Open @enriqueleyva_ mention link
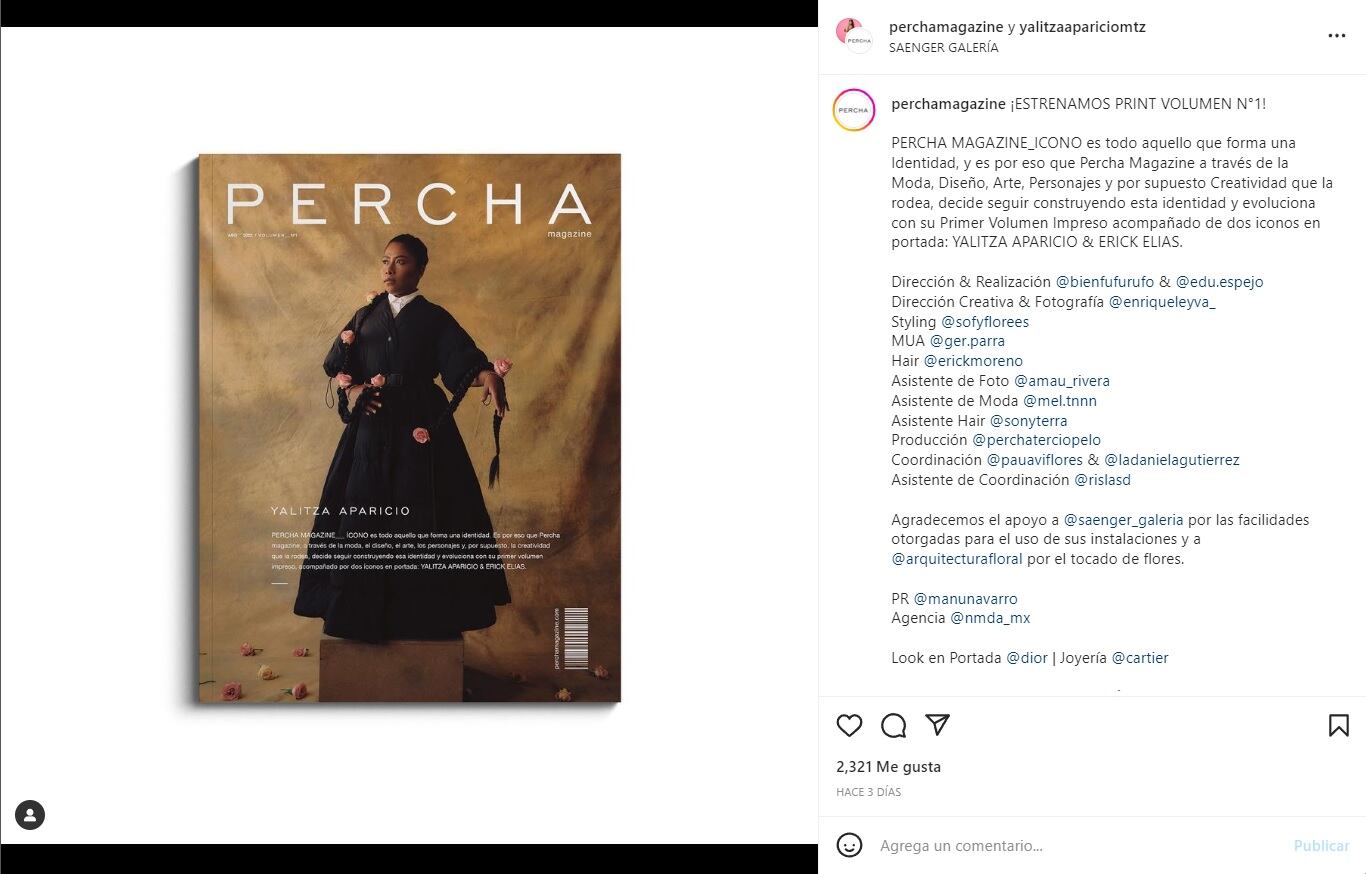The width and height of the screenshot is (1366, 874). [1162, 302]
